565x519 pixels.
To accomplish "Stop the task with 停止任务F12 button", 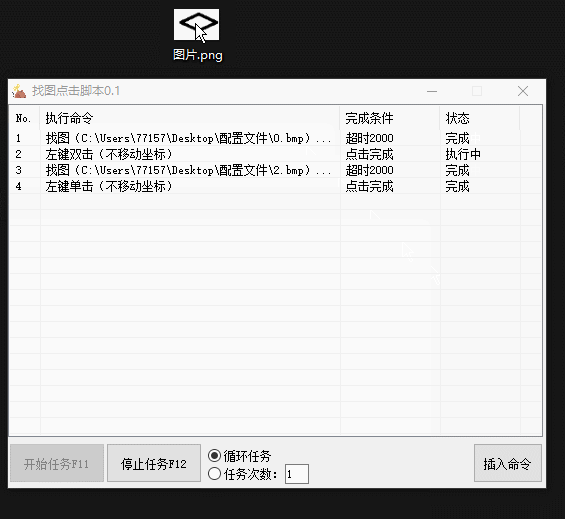I will point(154,463).
